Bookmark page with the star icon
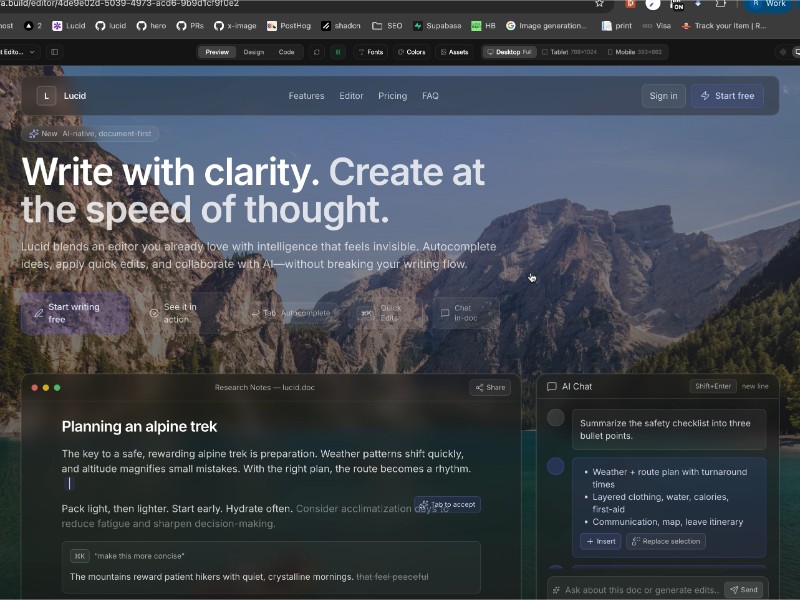 coord(599,4)
